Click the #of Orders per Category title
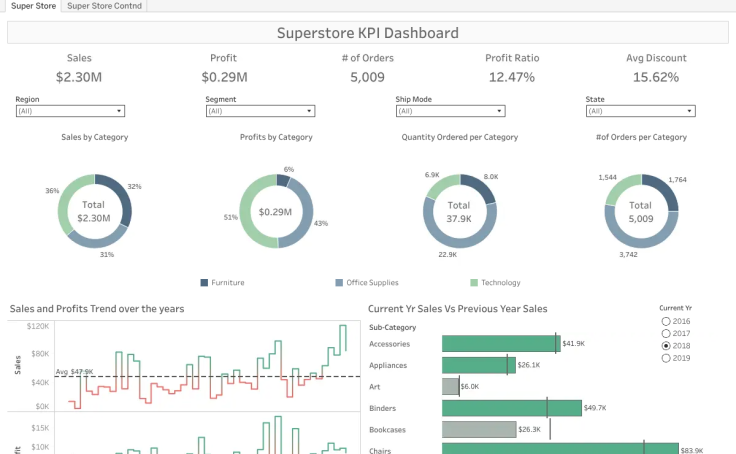This screenshot has height=454, width=736. pyautogui.click(x=641, y=137)
